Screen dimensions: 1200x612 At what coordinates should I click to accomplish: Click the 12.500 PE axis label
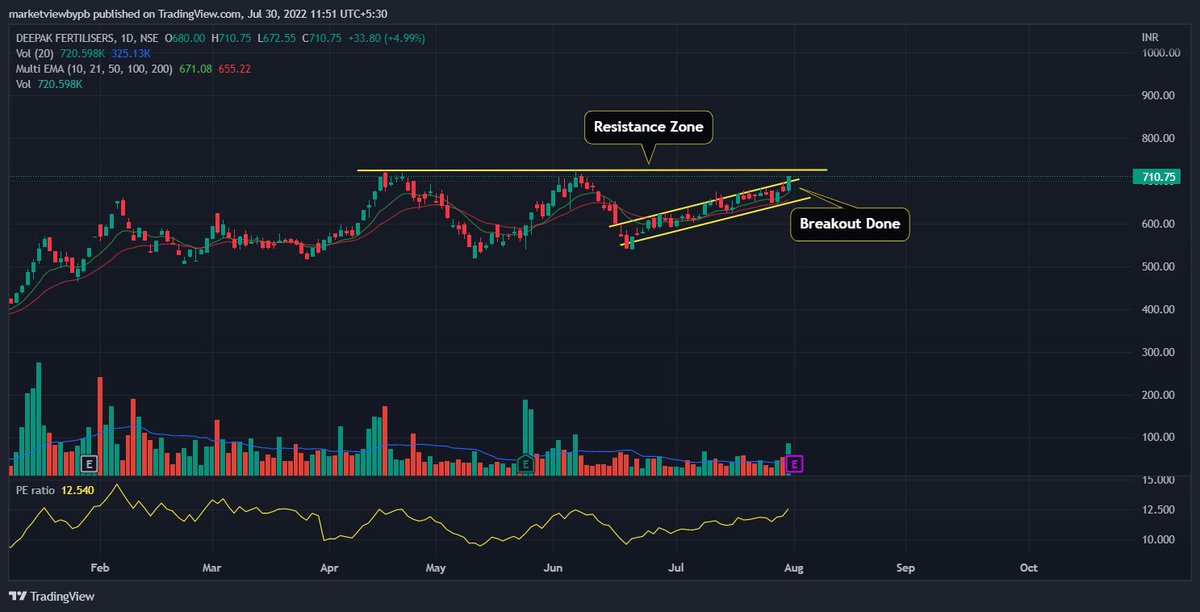1160,510
